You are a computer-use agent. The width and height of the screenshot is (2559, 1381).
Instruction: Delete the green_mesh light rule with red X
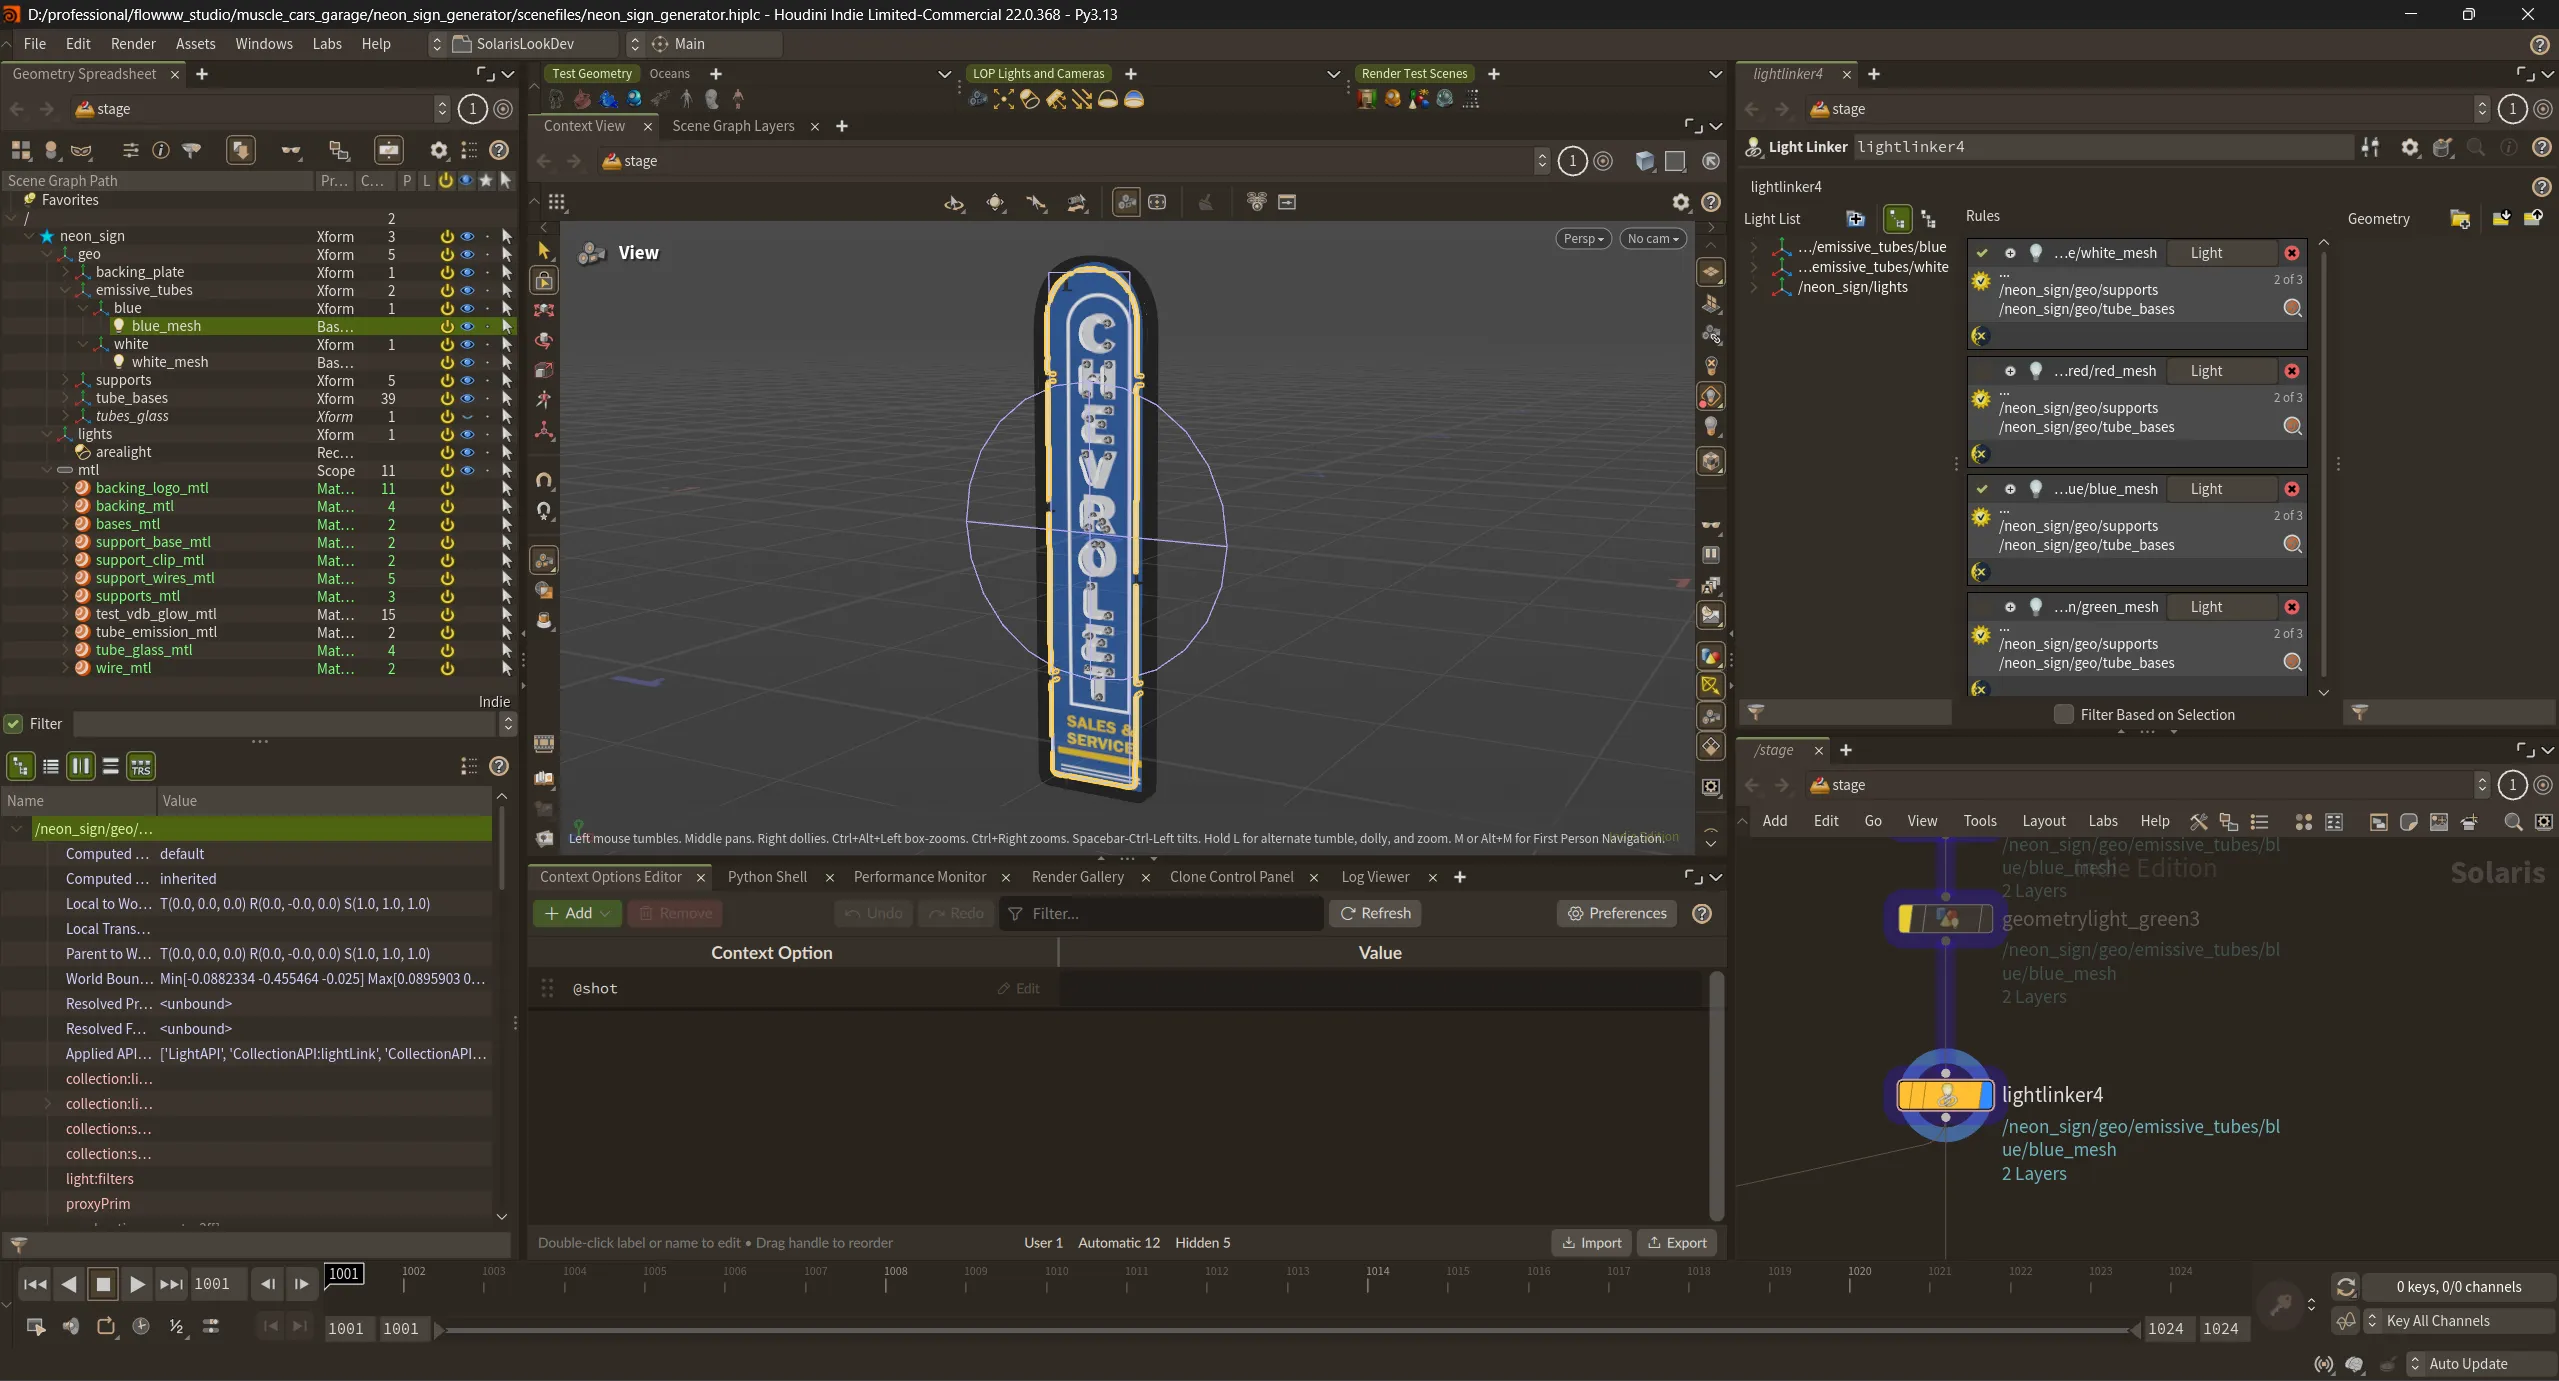coord(2291,607)
